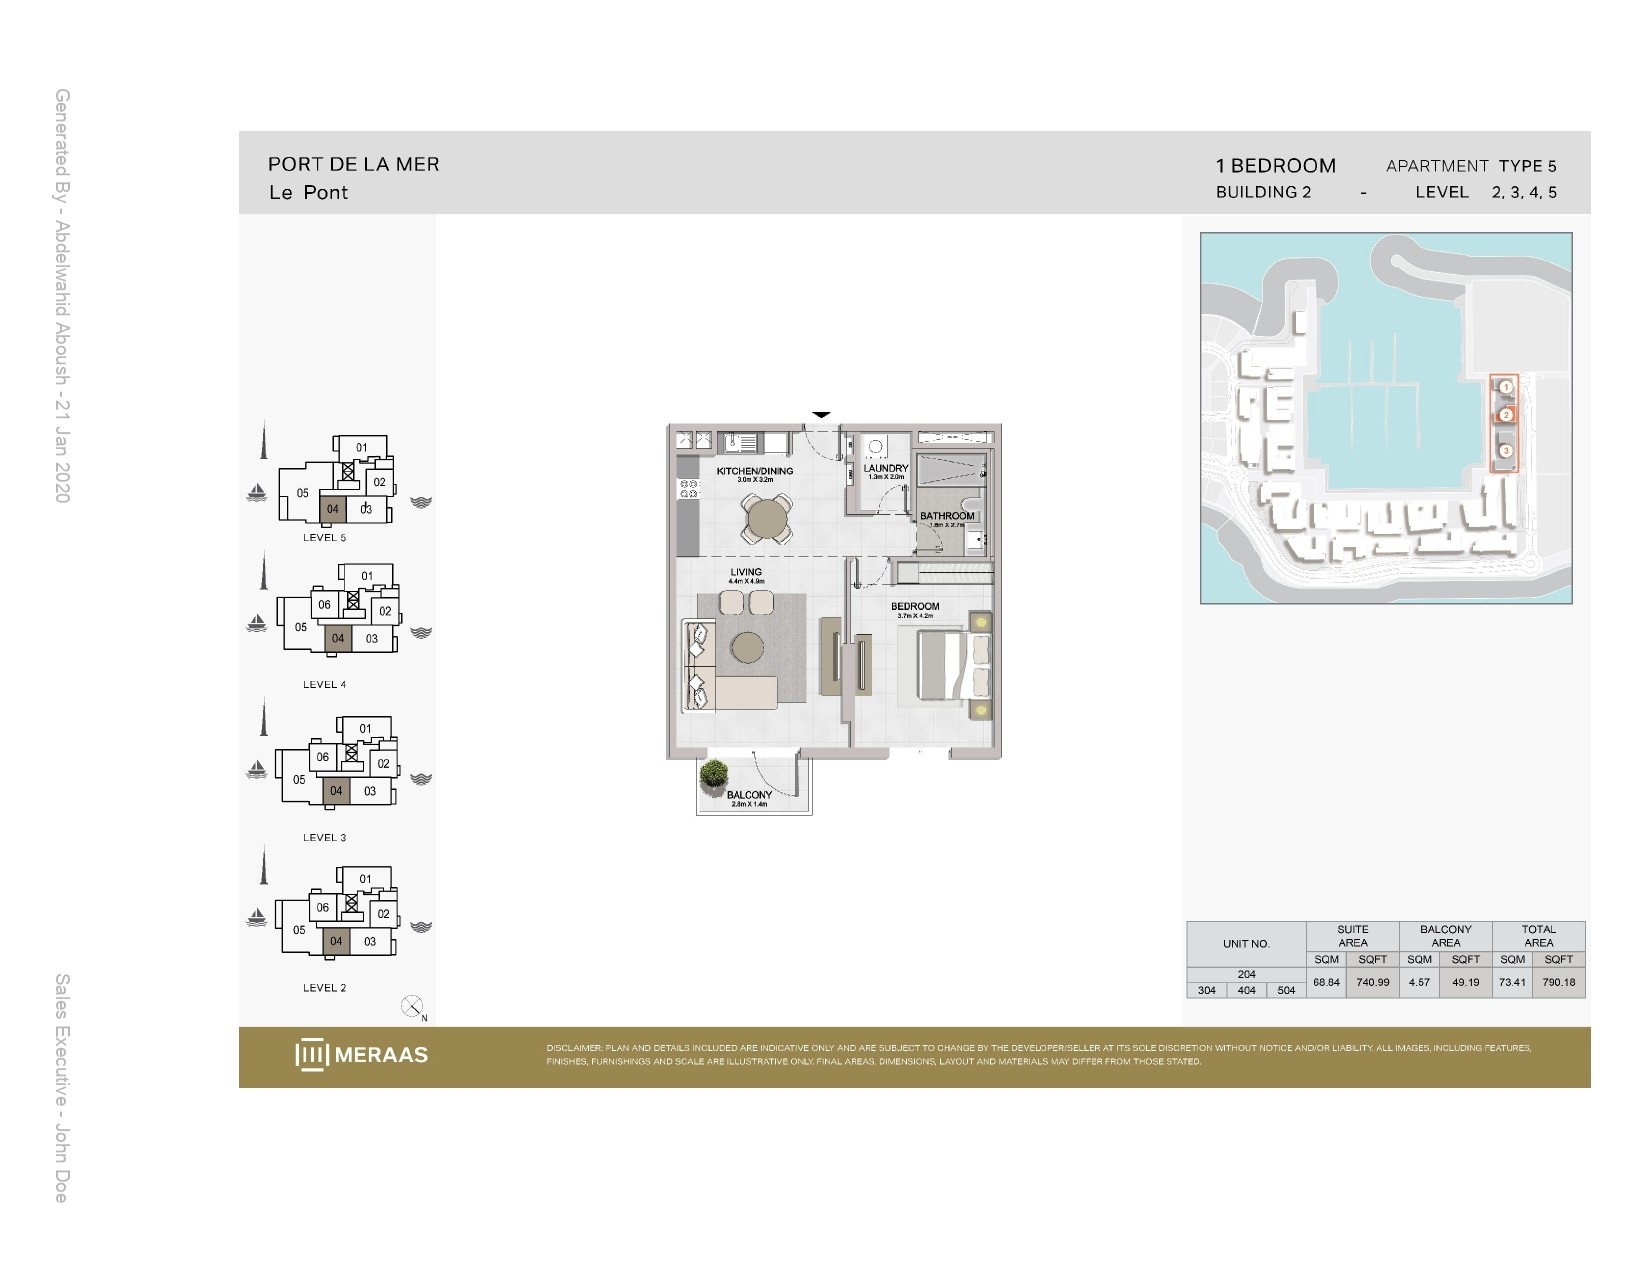Click the round dining table in kitchen

click(x=767, y=519)
